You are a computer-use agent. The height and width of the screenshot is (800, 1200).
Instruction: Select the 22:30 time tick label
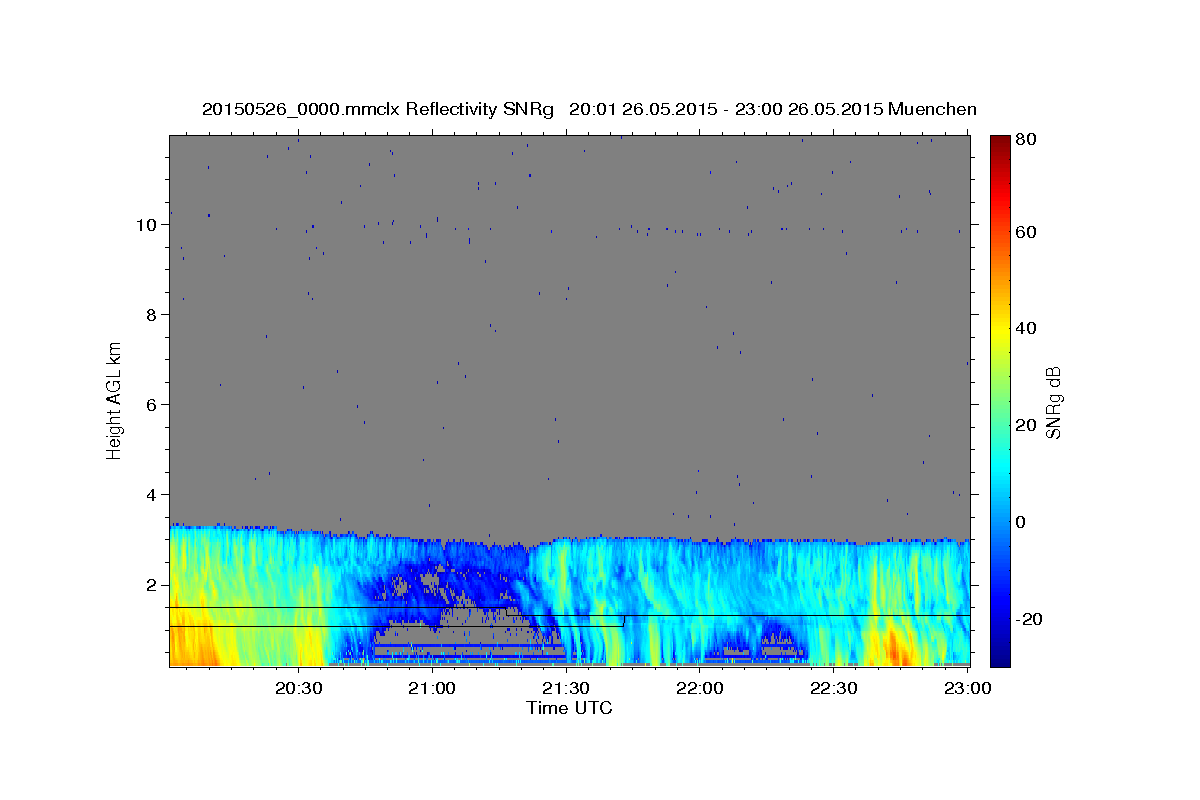point(833,688)
